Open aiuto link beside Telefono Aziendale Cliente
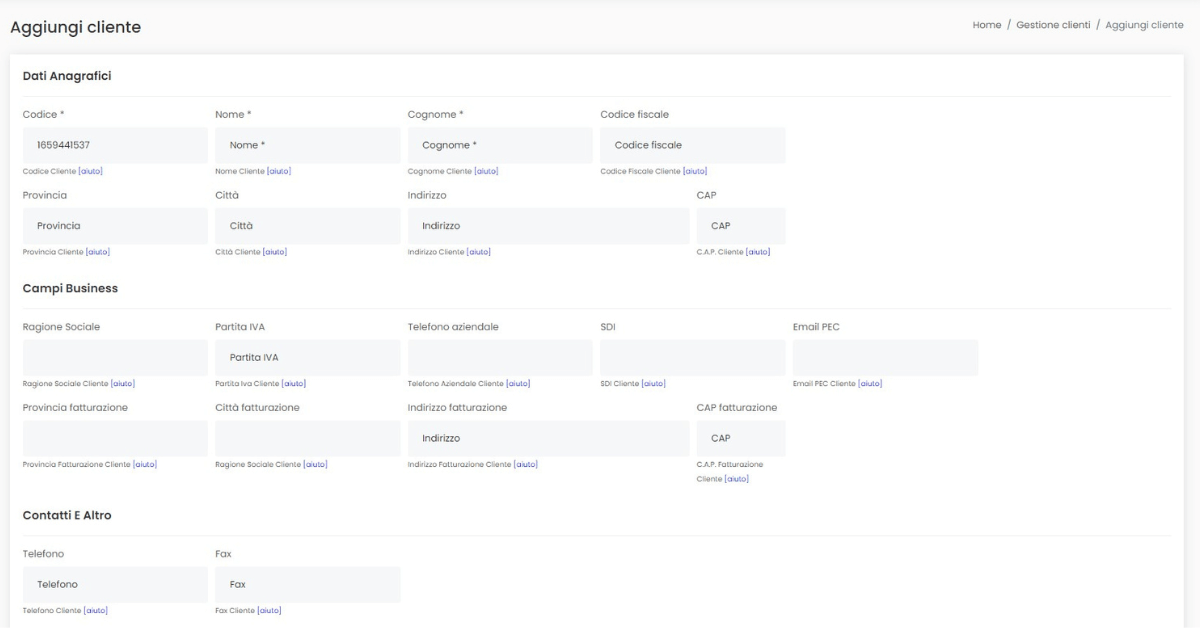The image size is (1200, 628). [518, 384]
